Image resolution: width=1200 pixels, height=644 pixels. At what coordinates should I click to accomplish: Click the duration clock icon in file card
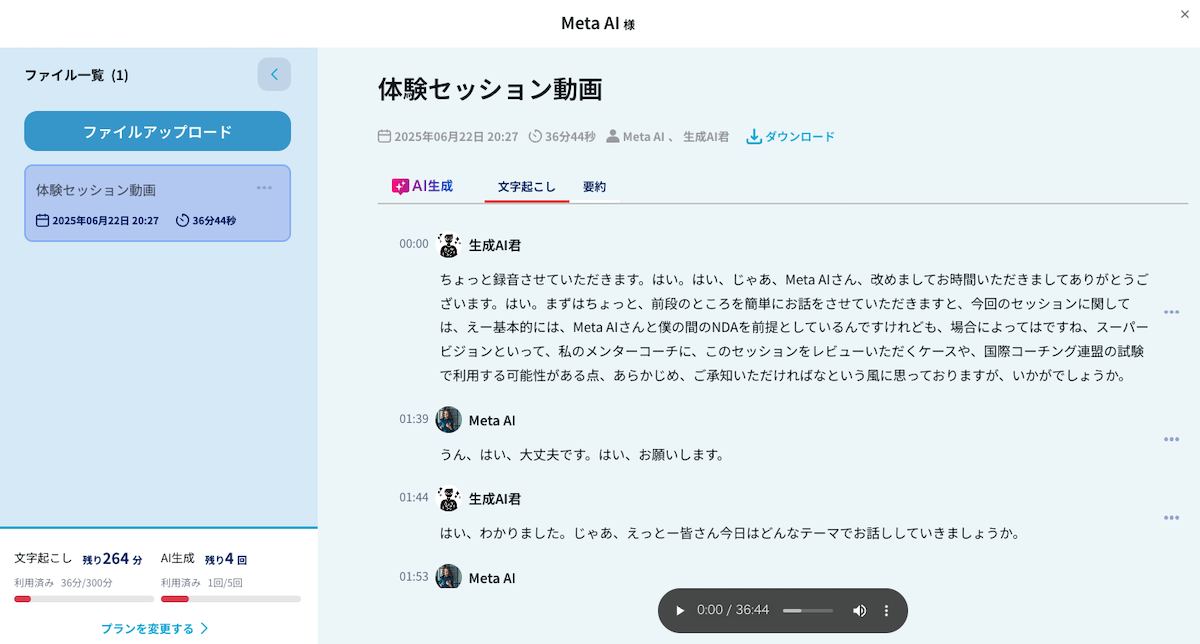coord(182,220)
